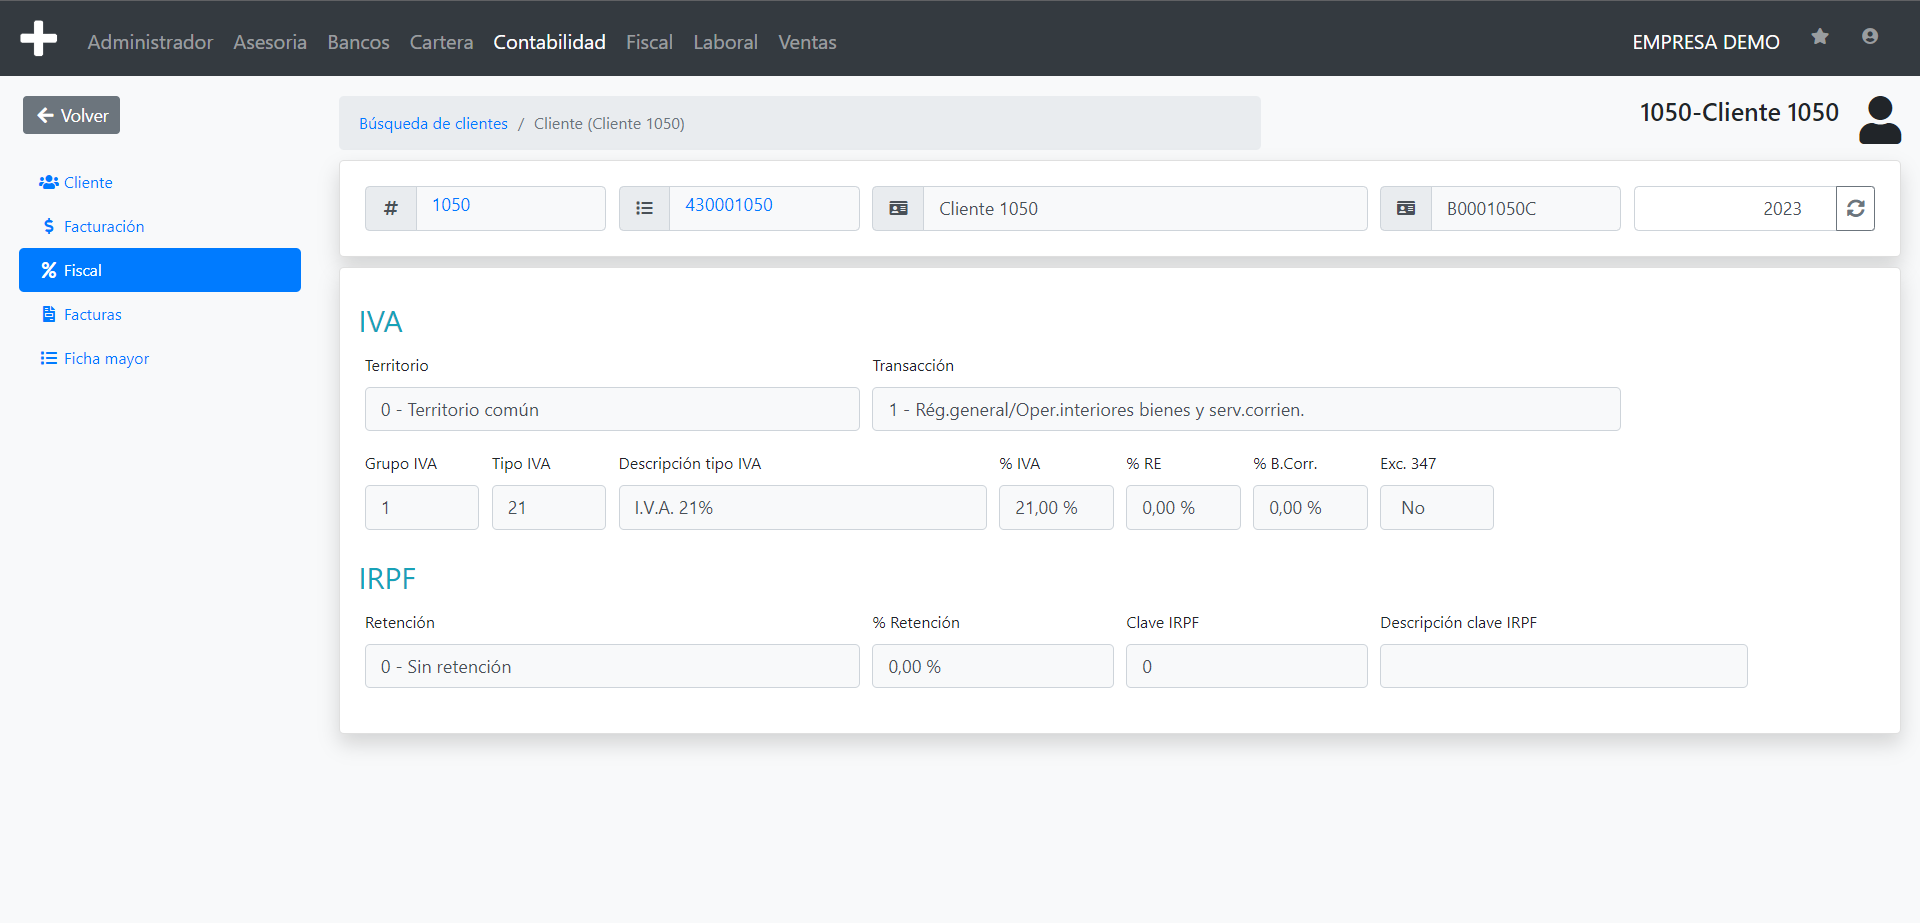Open the Administrador top menu
The height and width of the screenshot is (923, 1920).
150,42
